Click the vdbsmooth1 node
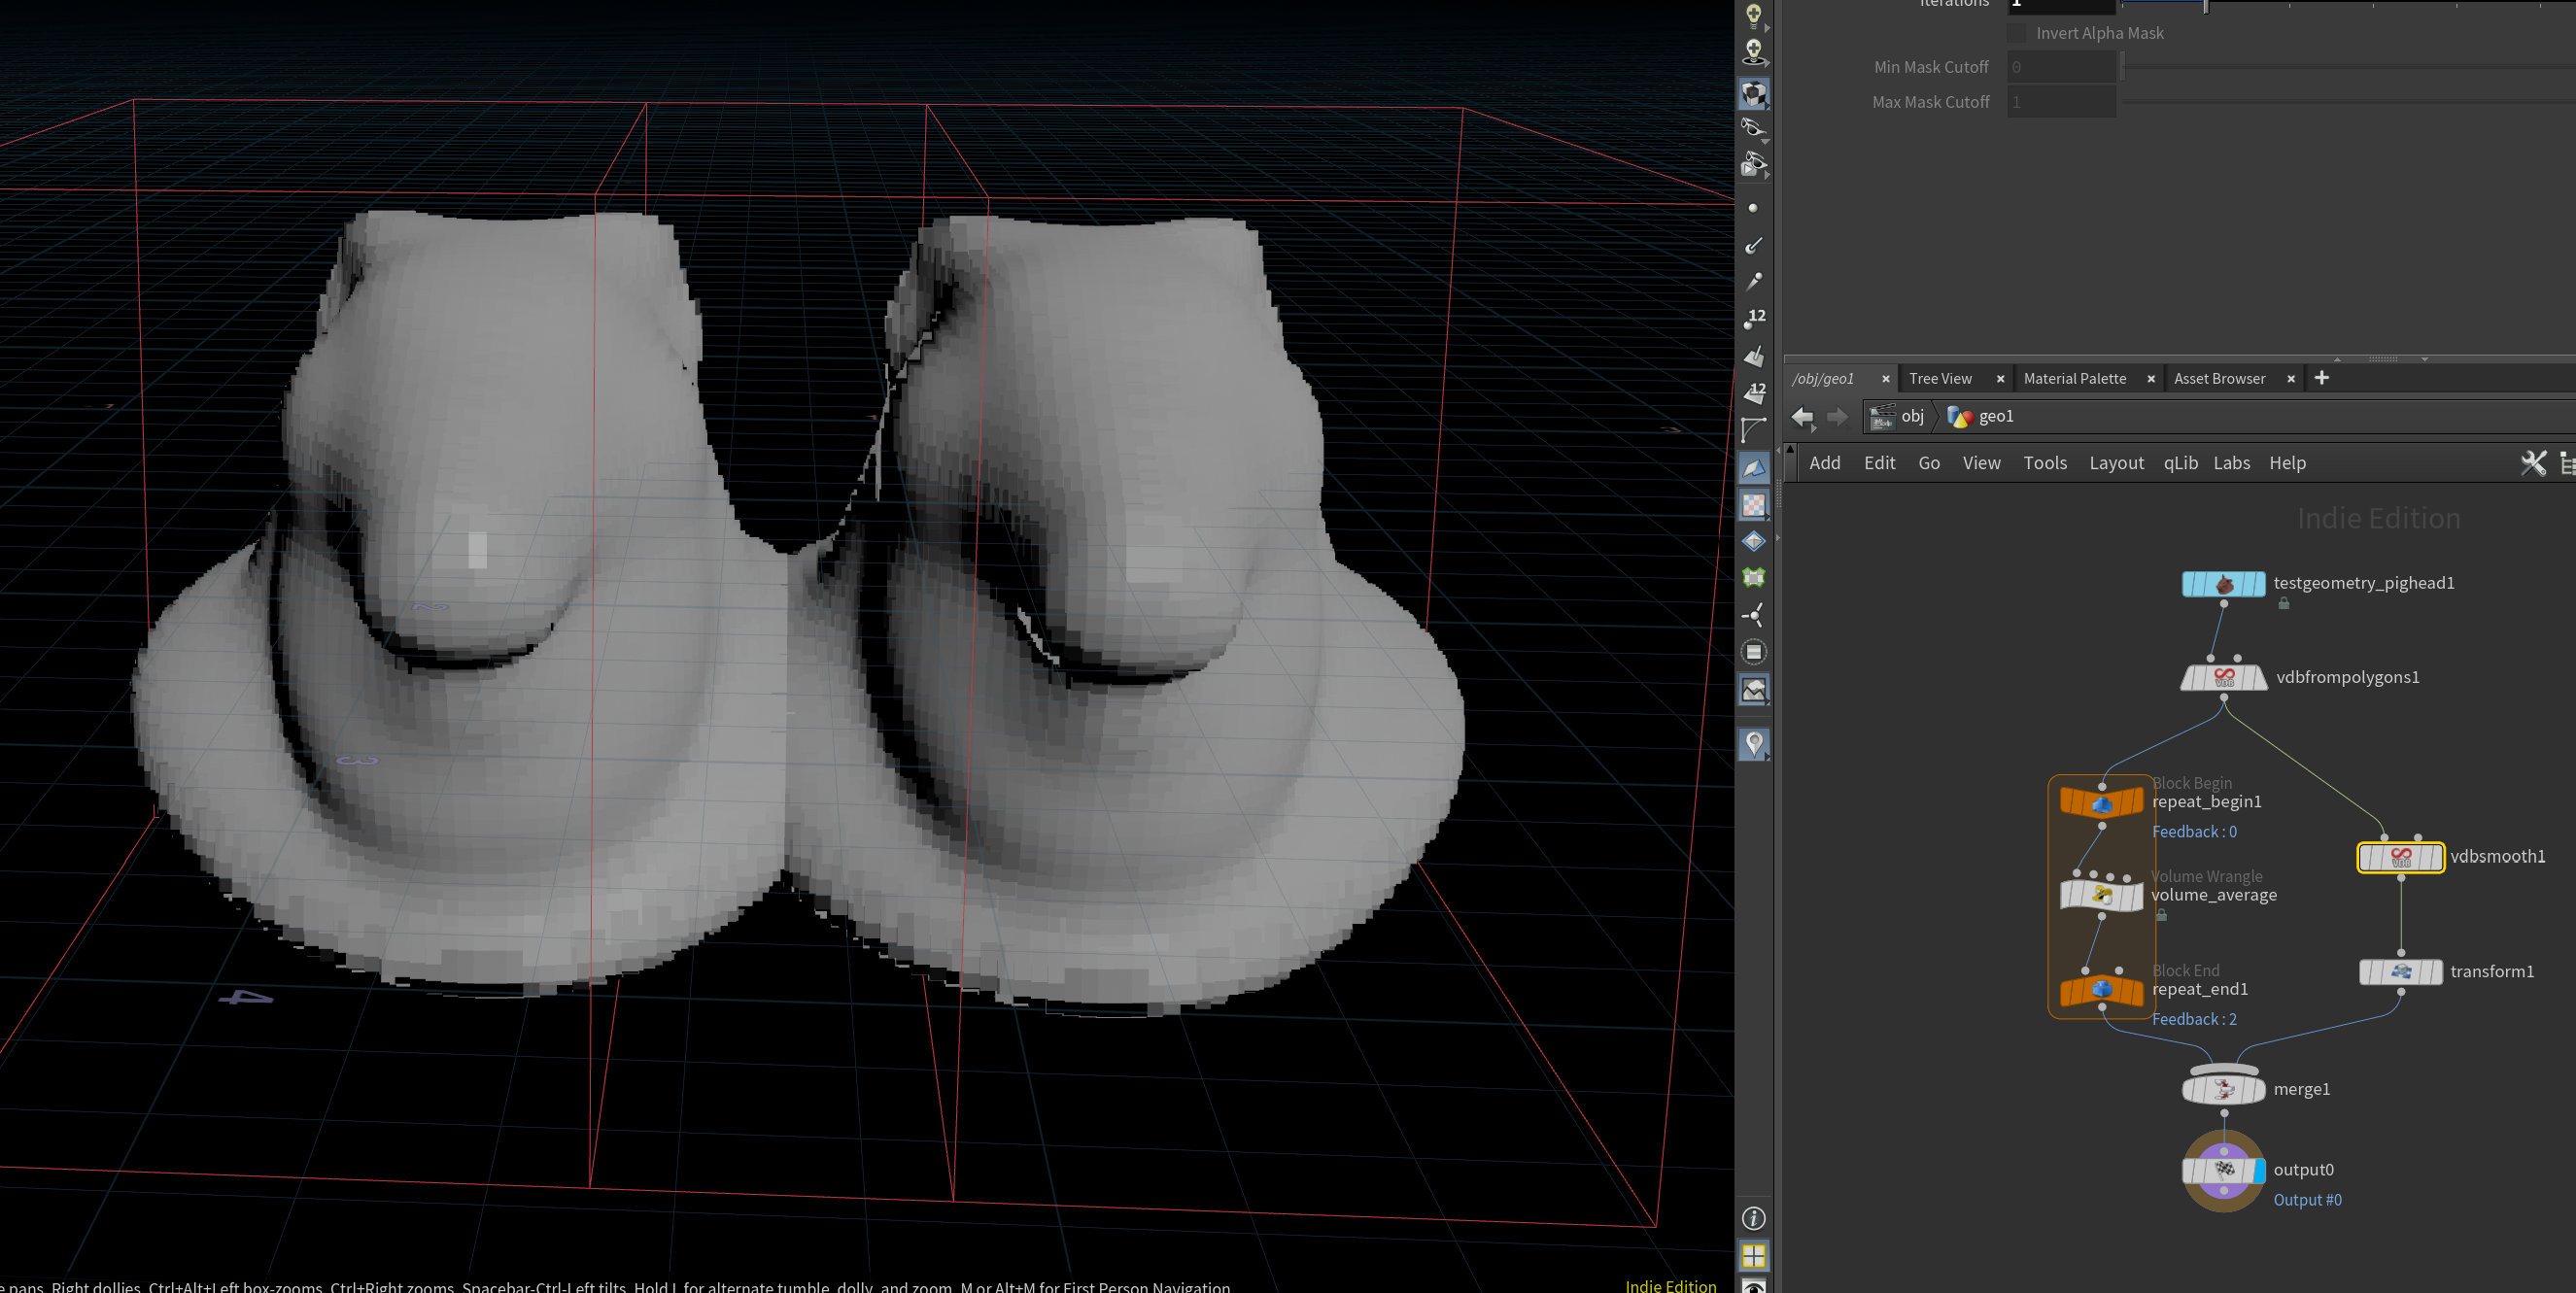 (x=2400, y=857)
